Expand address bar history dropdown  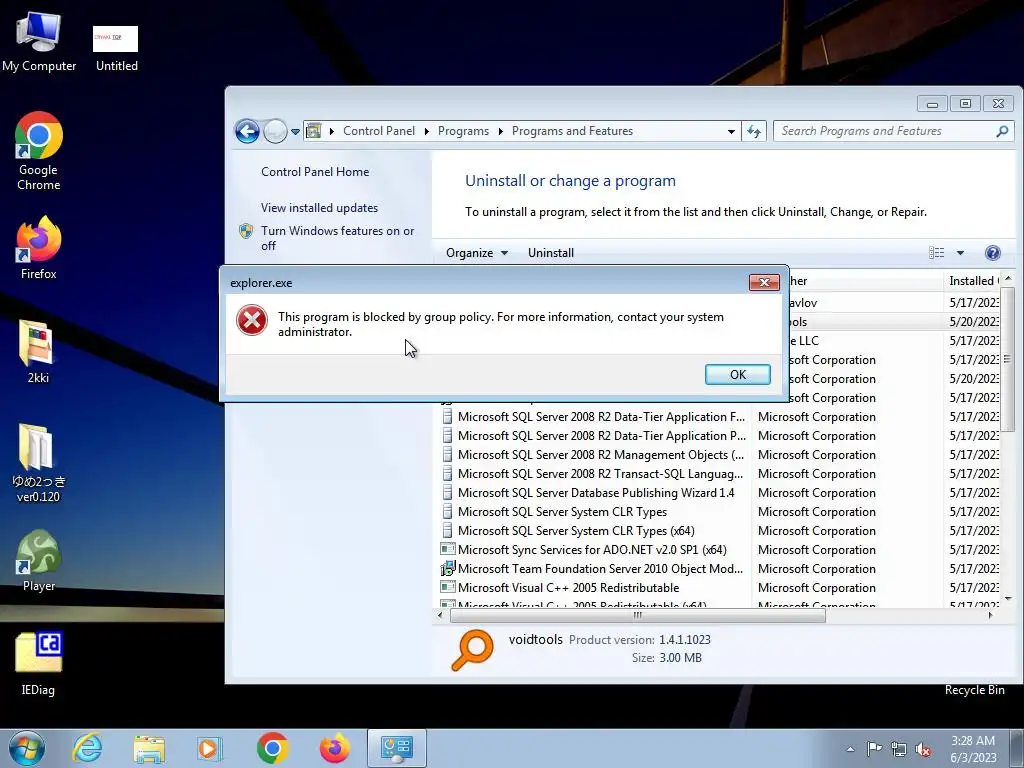coord(731,131)
